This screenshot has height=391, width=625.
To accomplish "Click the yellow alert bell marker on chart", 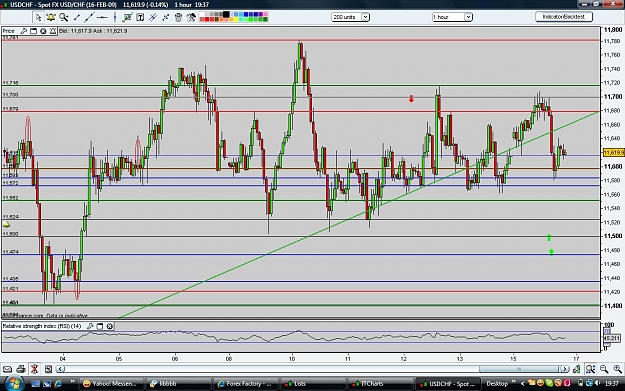I will [x=6, y=225].
